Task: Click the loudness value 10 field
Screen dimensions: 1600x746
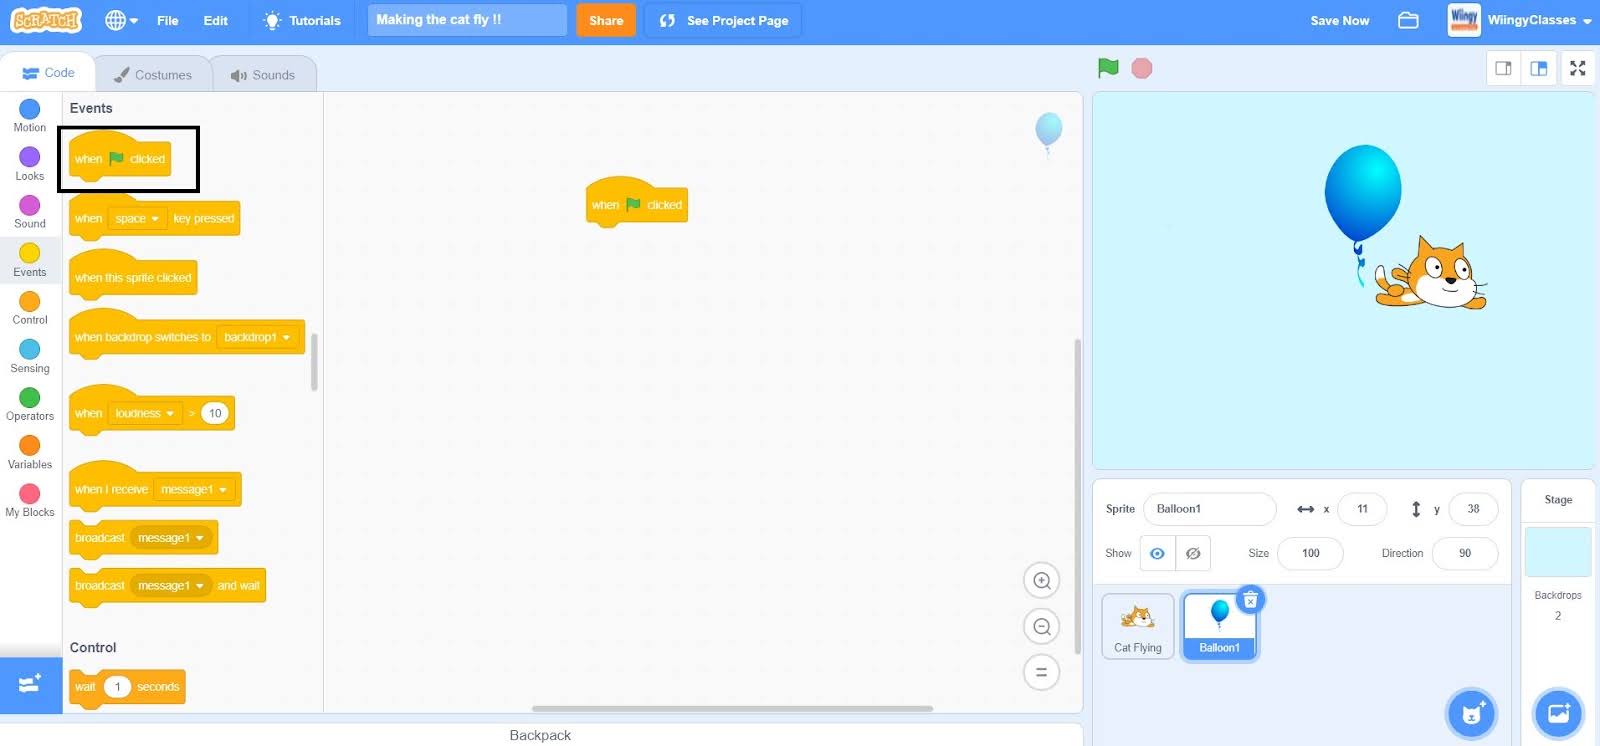Action: 214,413
